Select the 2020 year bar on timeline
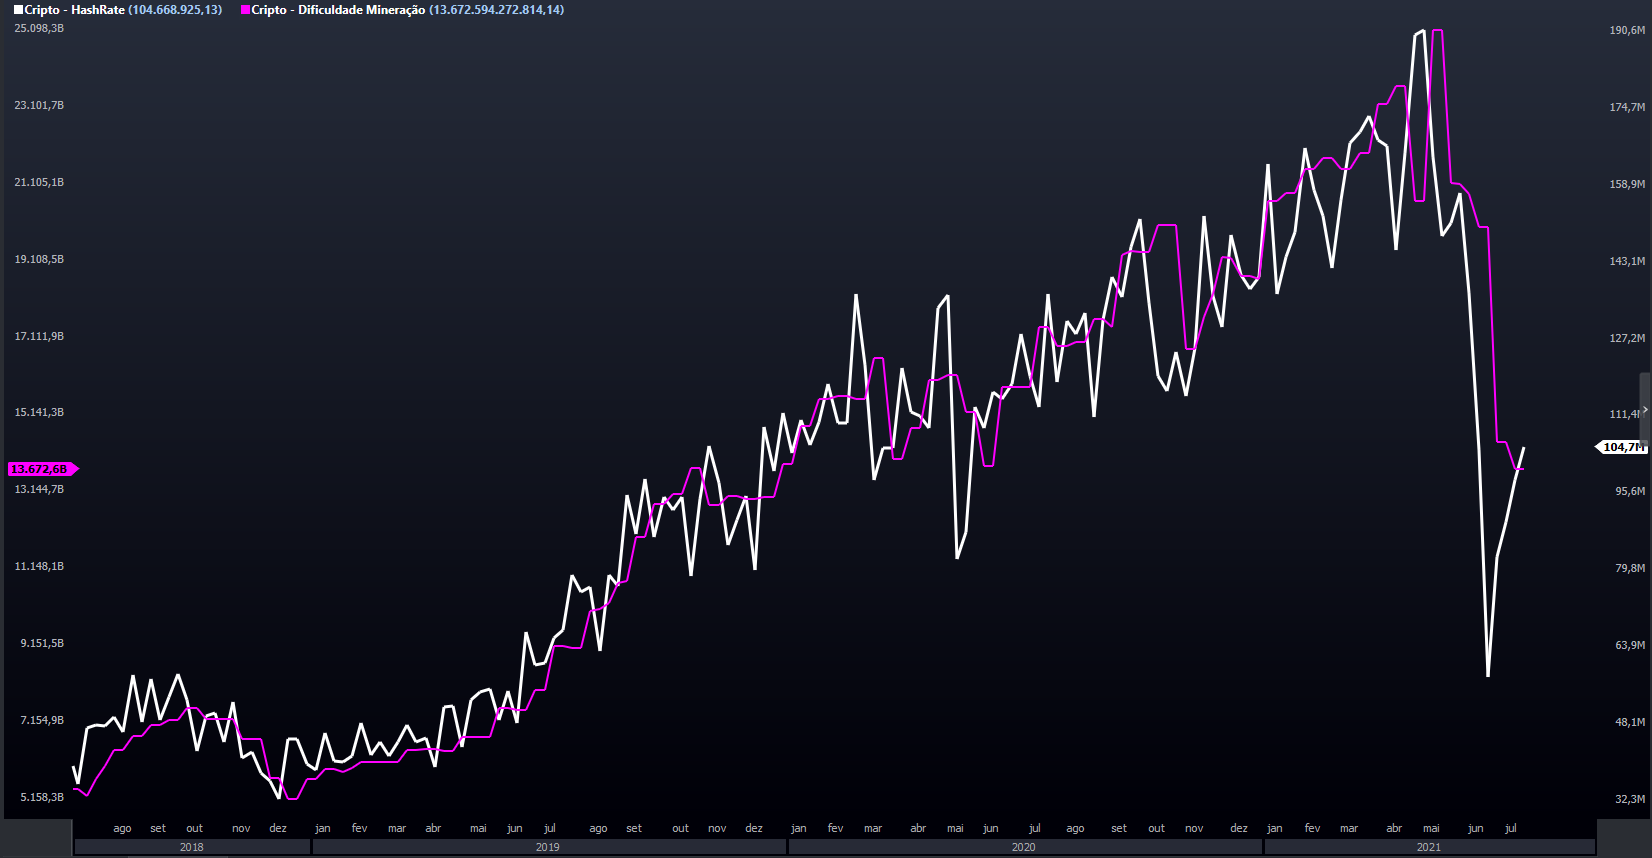Screen dimensions: 1652x858 (1024, 847)
